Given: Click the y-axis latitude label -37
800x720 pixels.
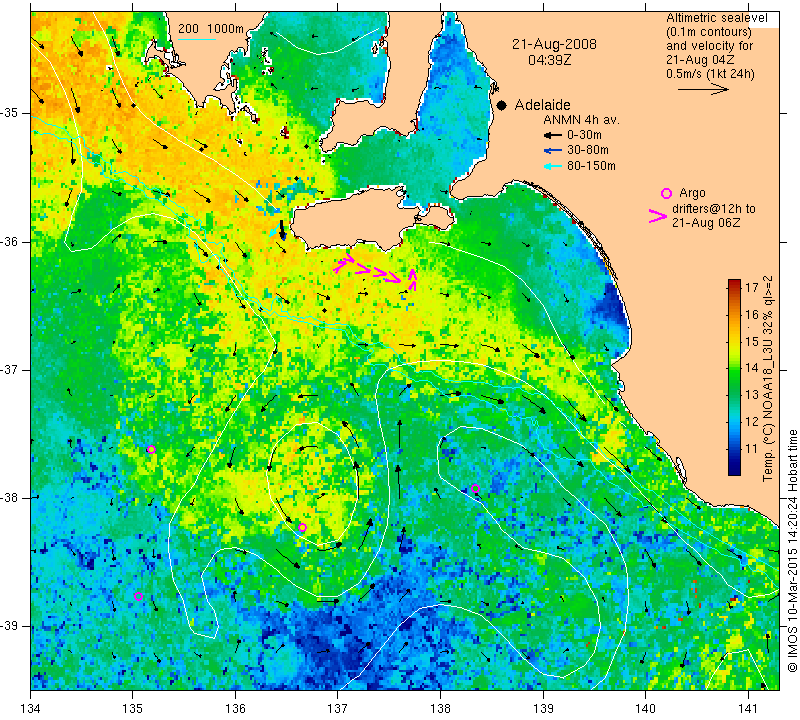Looking at the screenshot, I should click(10, 369).
